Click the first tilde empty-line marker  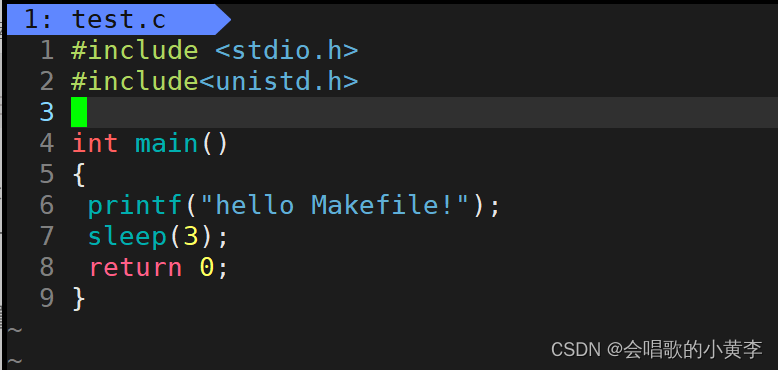[x=15, y=329]
